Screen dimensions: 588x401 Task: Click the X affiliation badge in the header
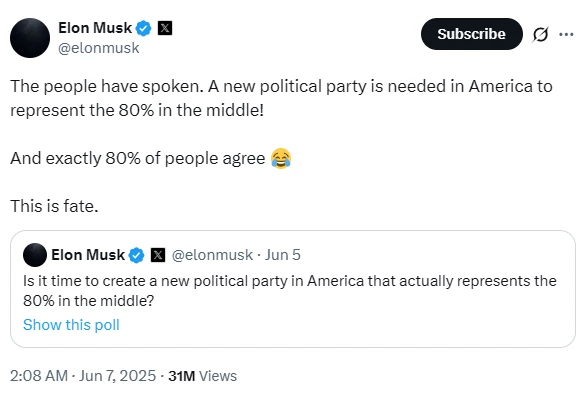coord(165,28)
